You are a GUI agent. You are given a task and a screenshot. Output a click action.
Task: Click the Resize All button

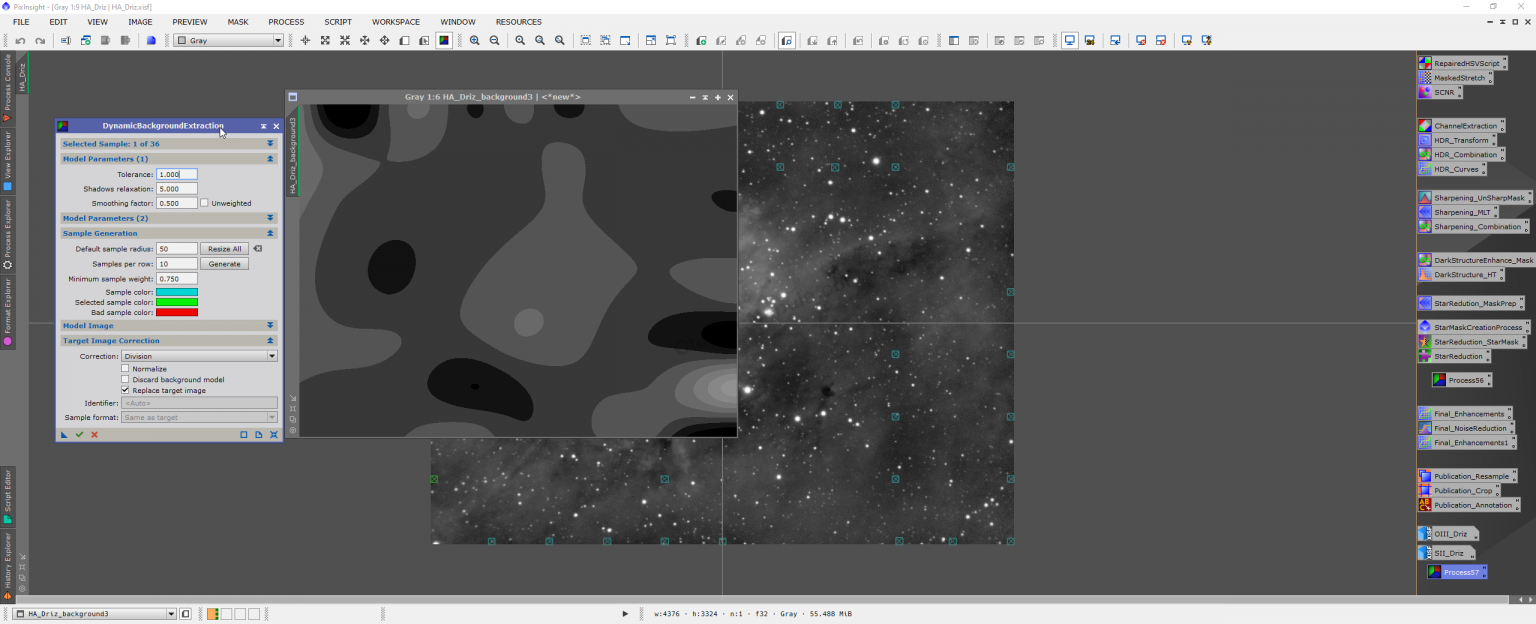[223, 248]
